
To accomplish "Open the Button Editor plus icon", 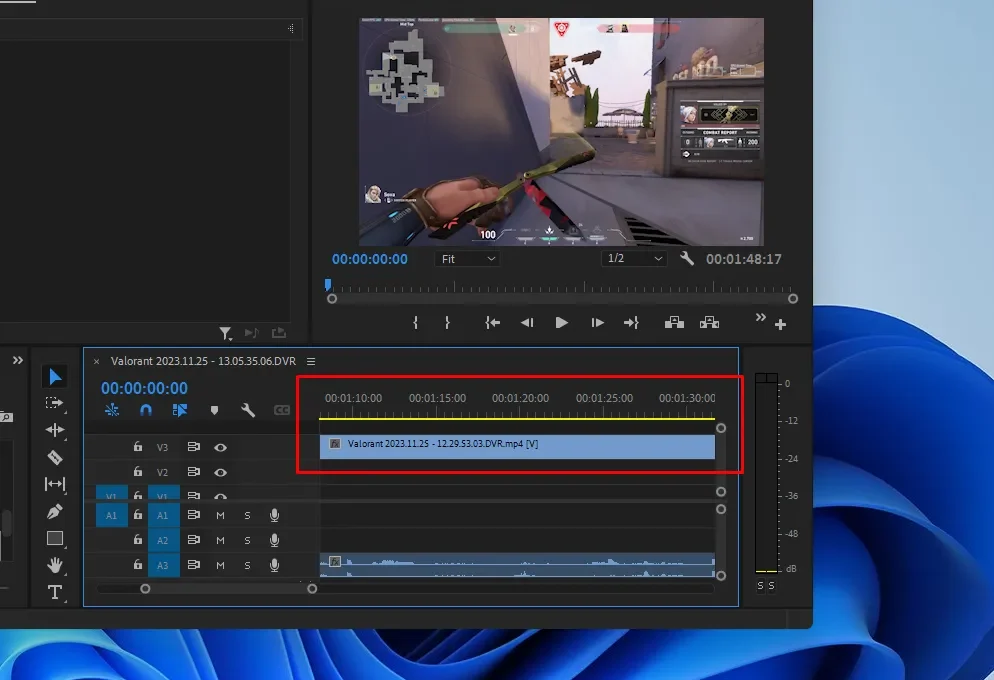I will [780, 324].
